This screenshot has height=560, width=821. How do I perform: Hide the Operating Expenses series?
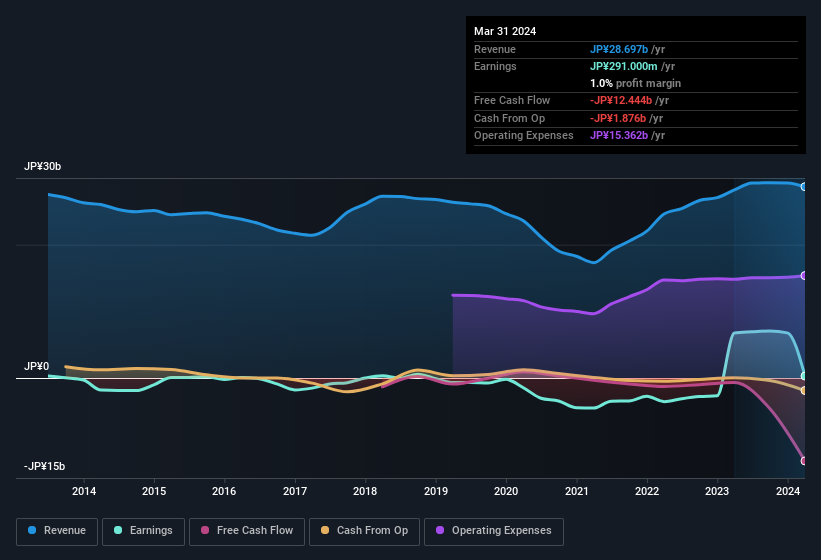(494, 531)
